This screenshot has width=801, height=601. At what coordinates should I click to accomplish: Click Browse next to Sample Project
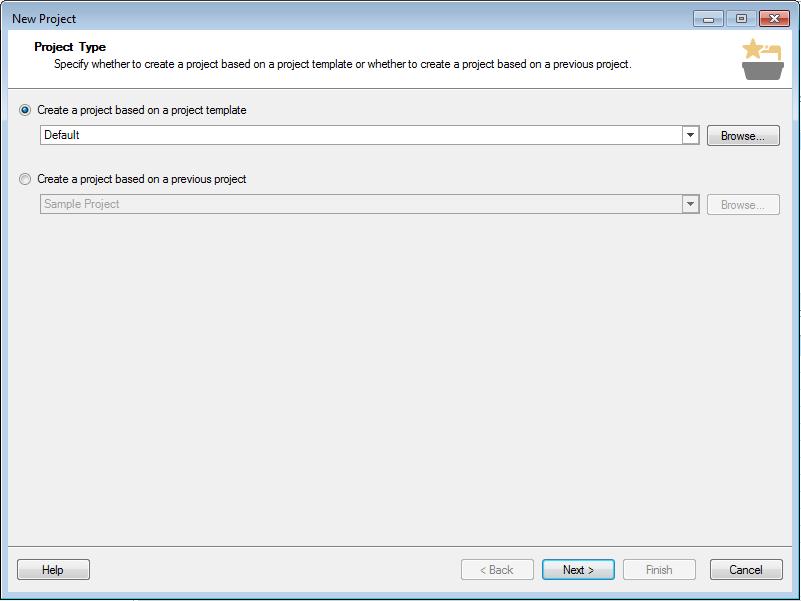pos(743,205)
